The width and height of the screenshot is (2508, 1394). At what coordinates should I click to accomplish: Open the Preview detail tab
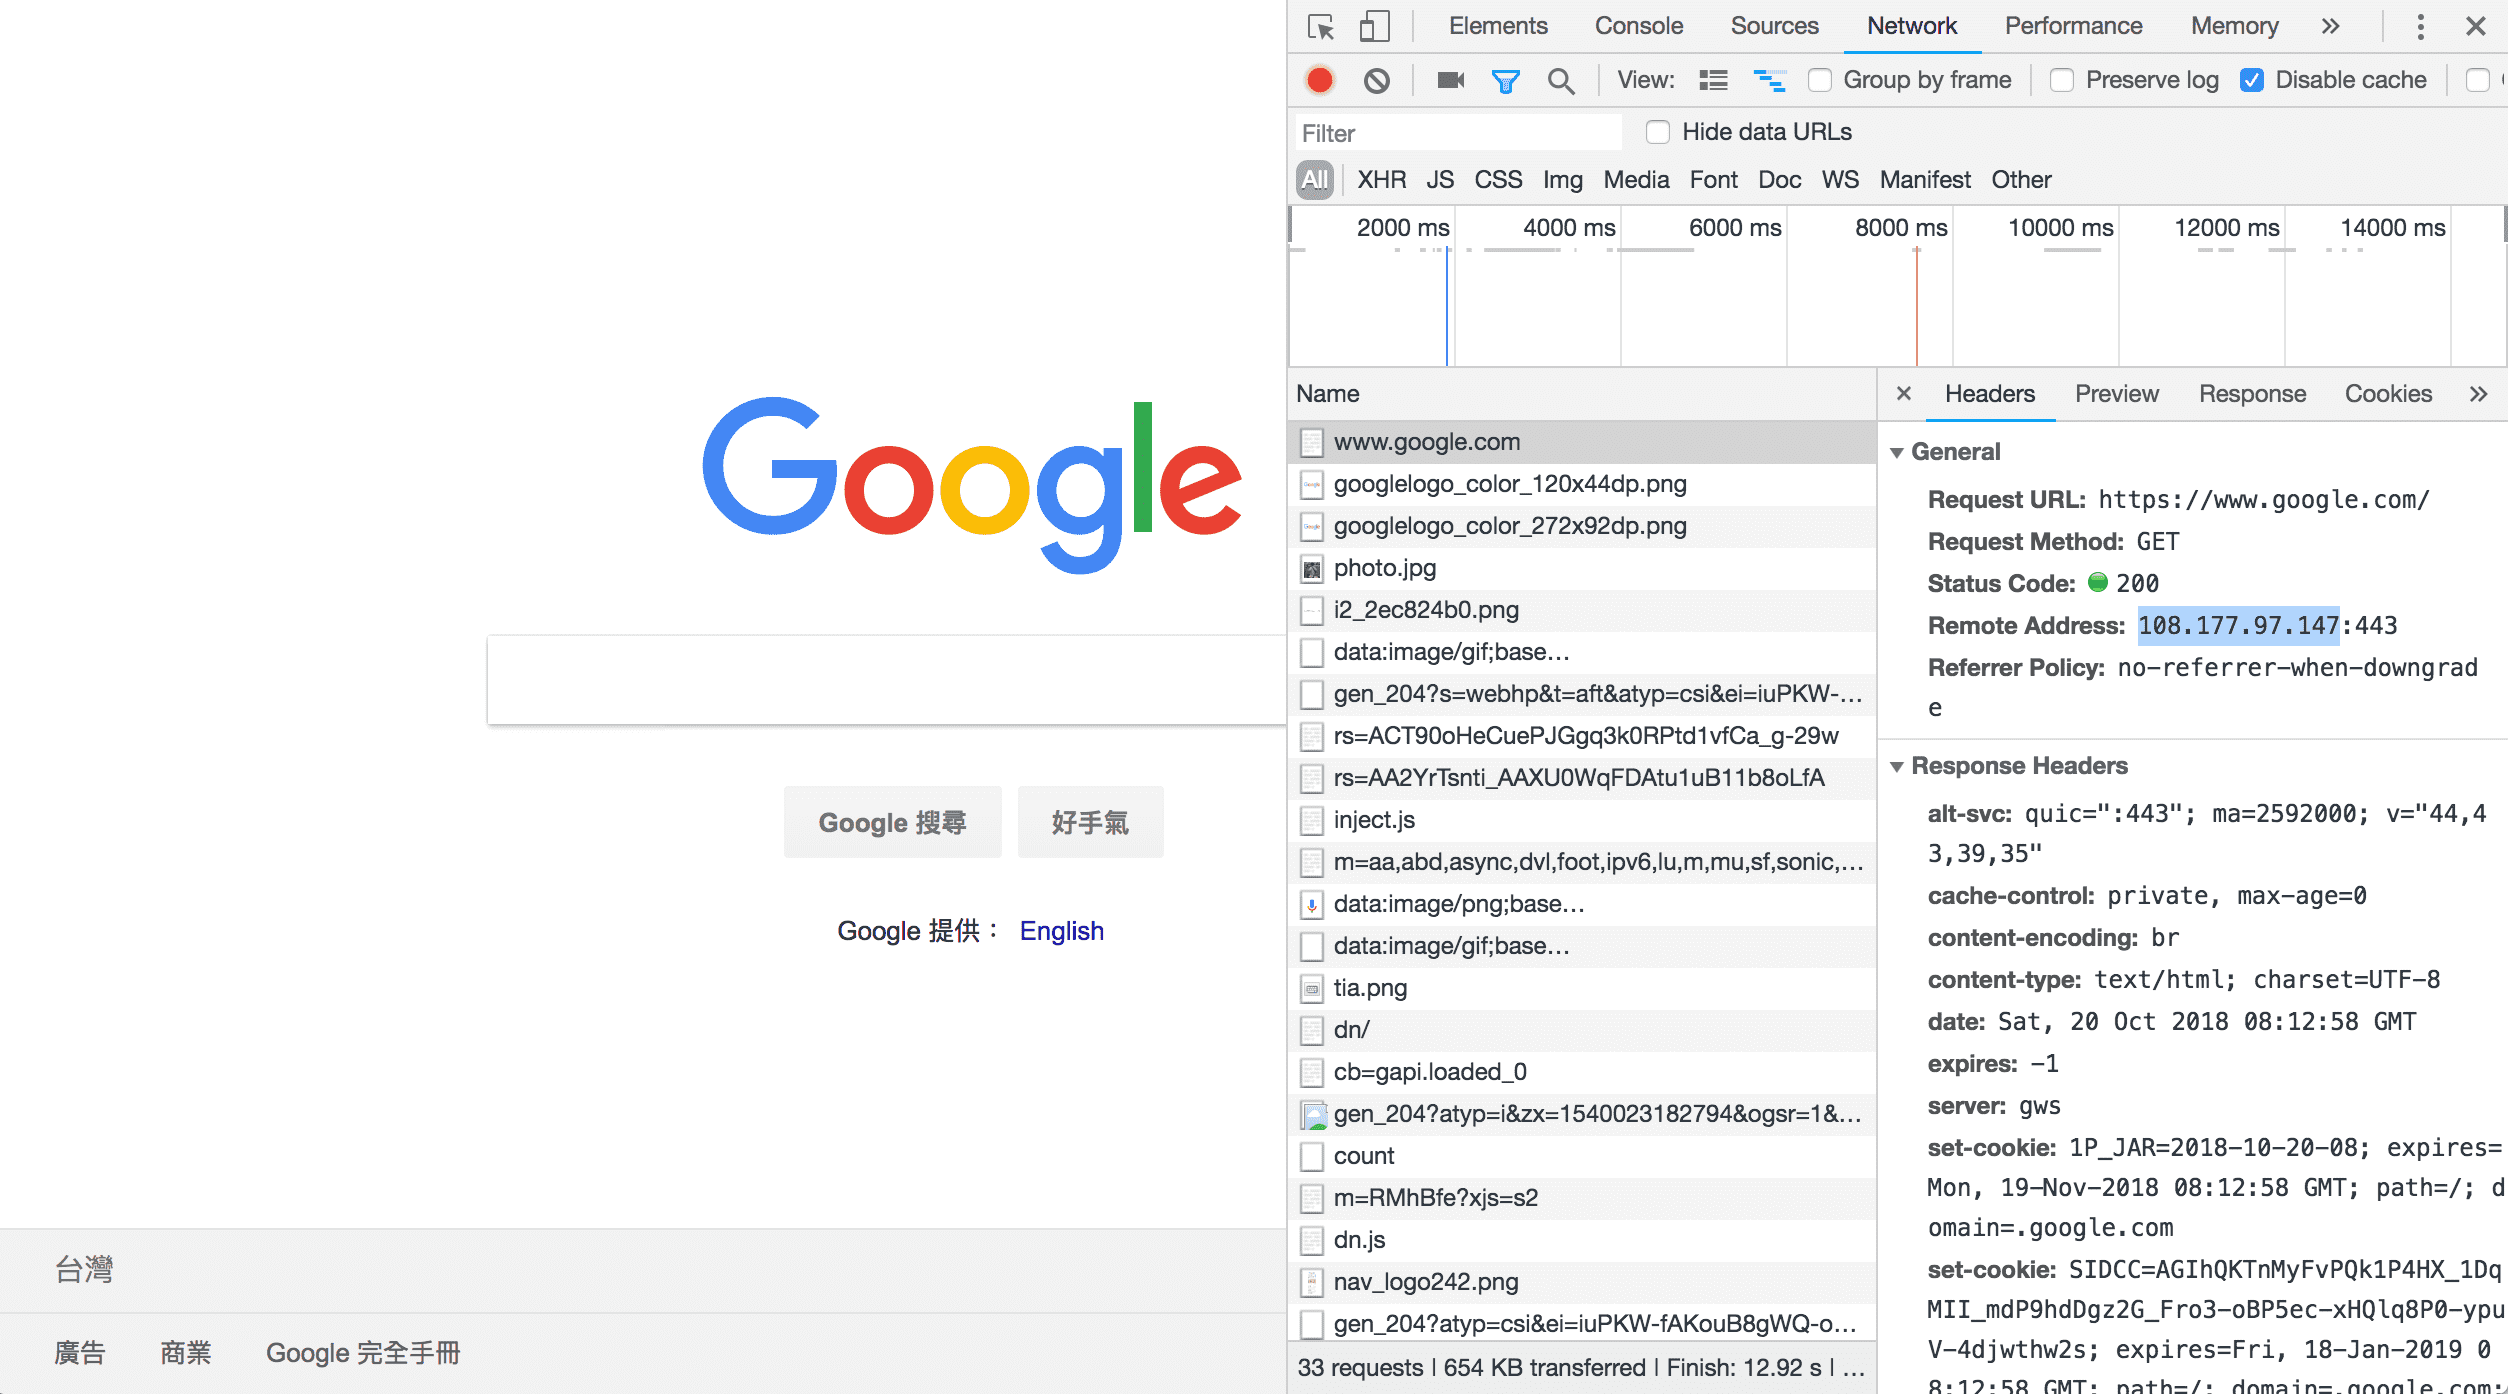click(2116, 394)
